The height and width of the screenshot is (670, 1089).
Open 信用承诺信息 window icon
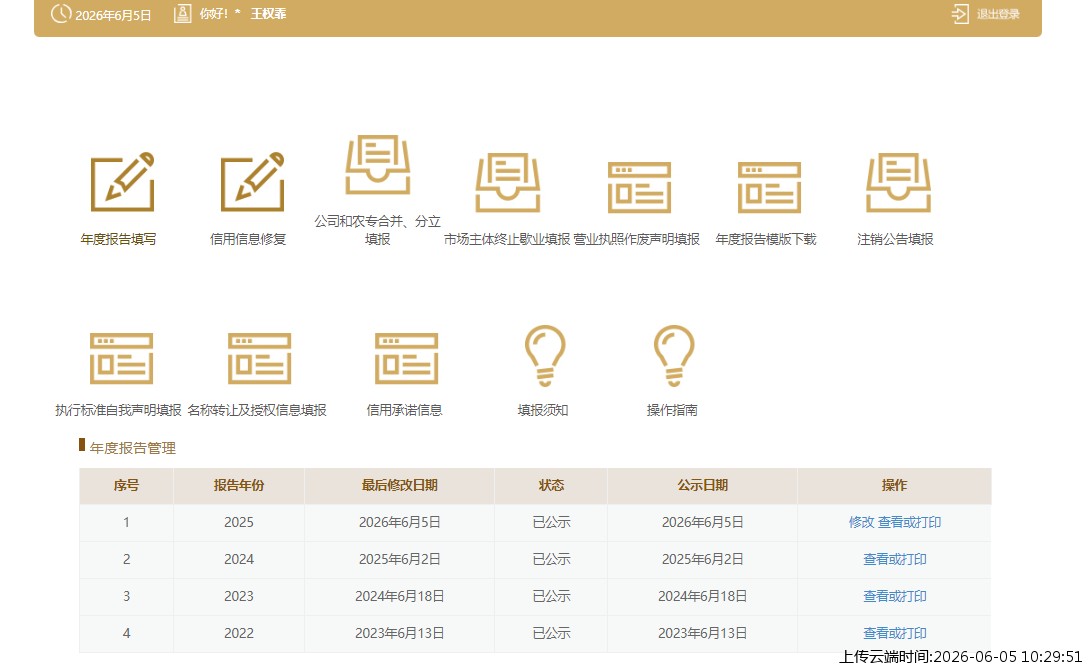click(406, 358)
